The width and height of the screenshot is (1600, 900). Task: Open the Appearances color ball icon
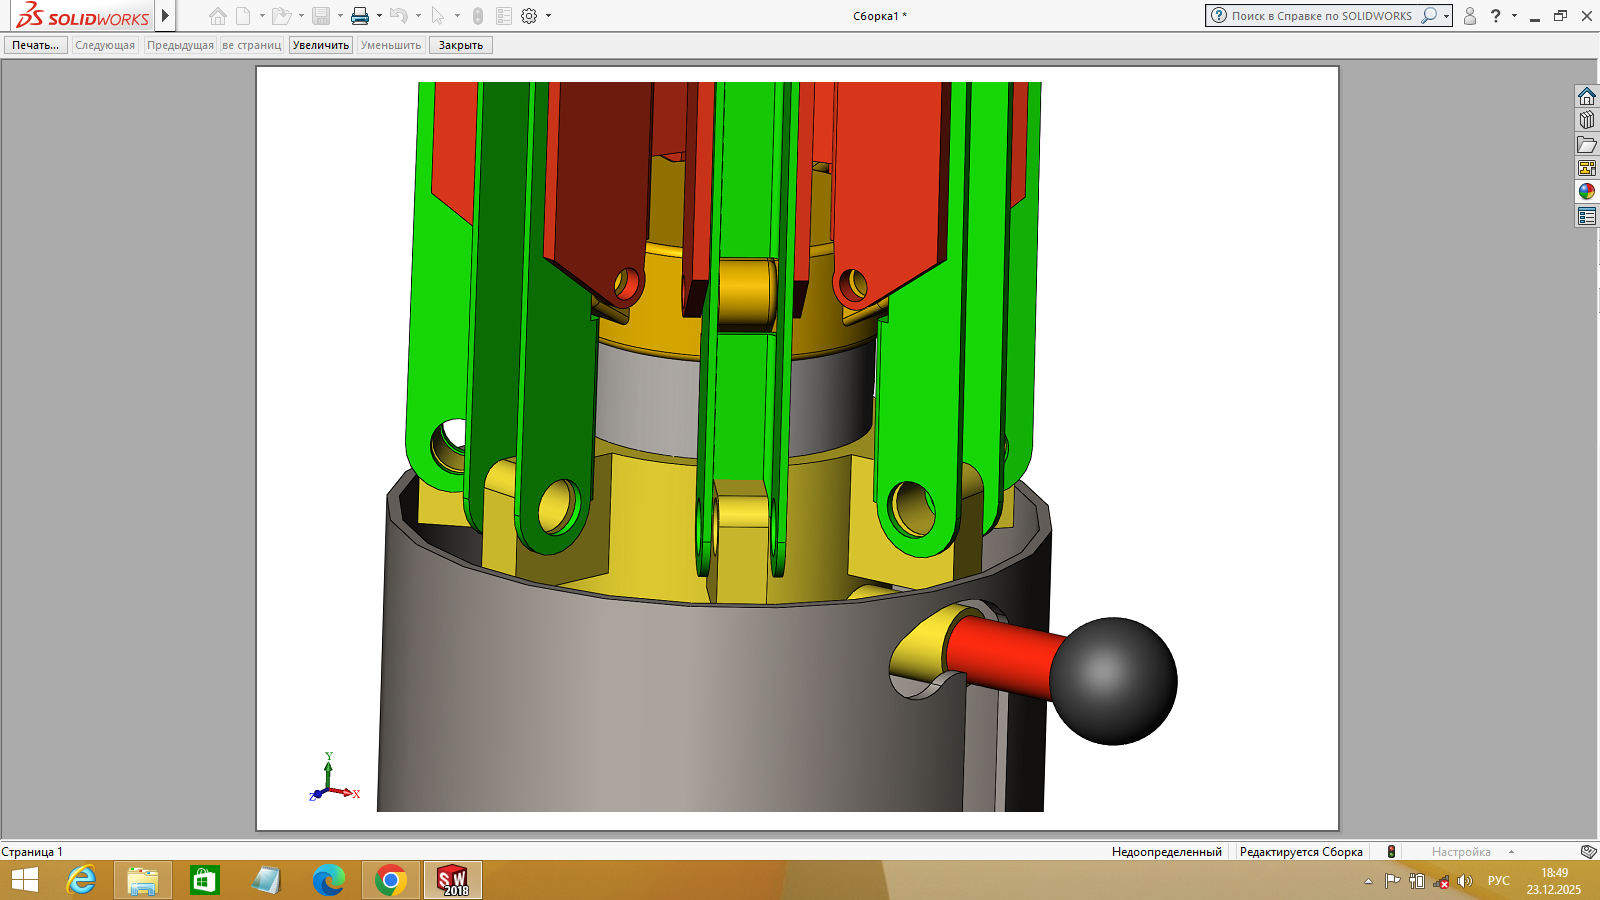(x=1587, y=192)
